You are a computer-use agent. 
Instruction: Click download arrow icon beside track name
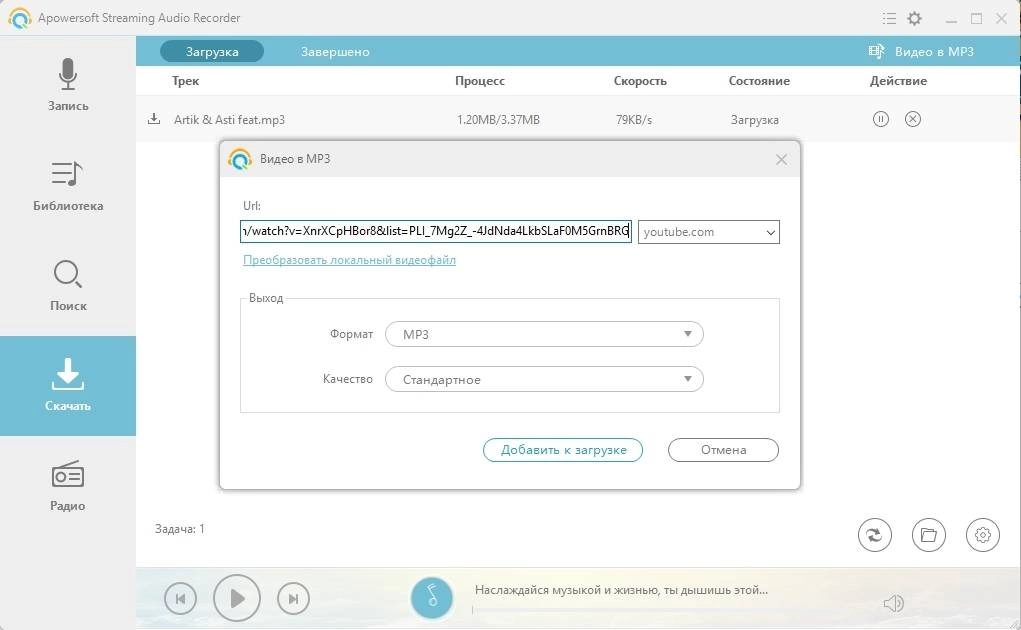(x=154, y=118)
